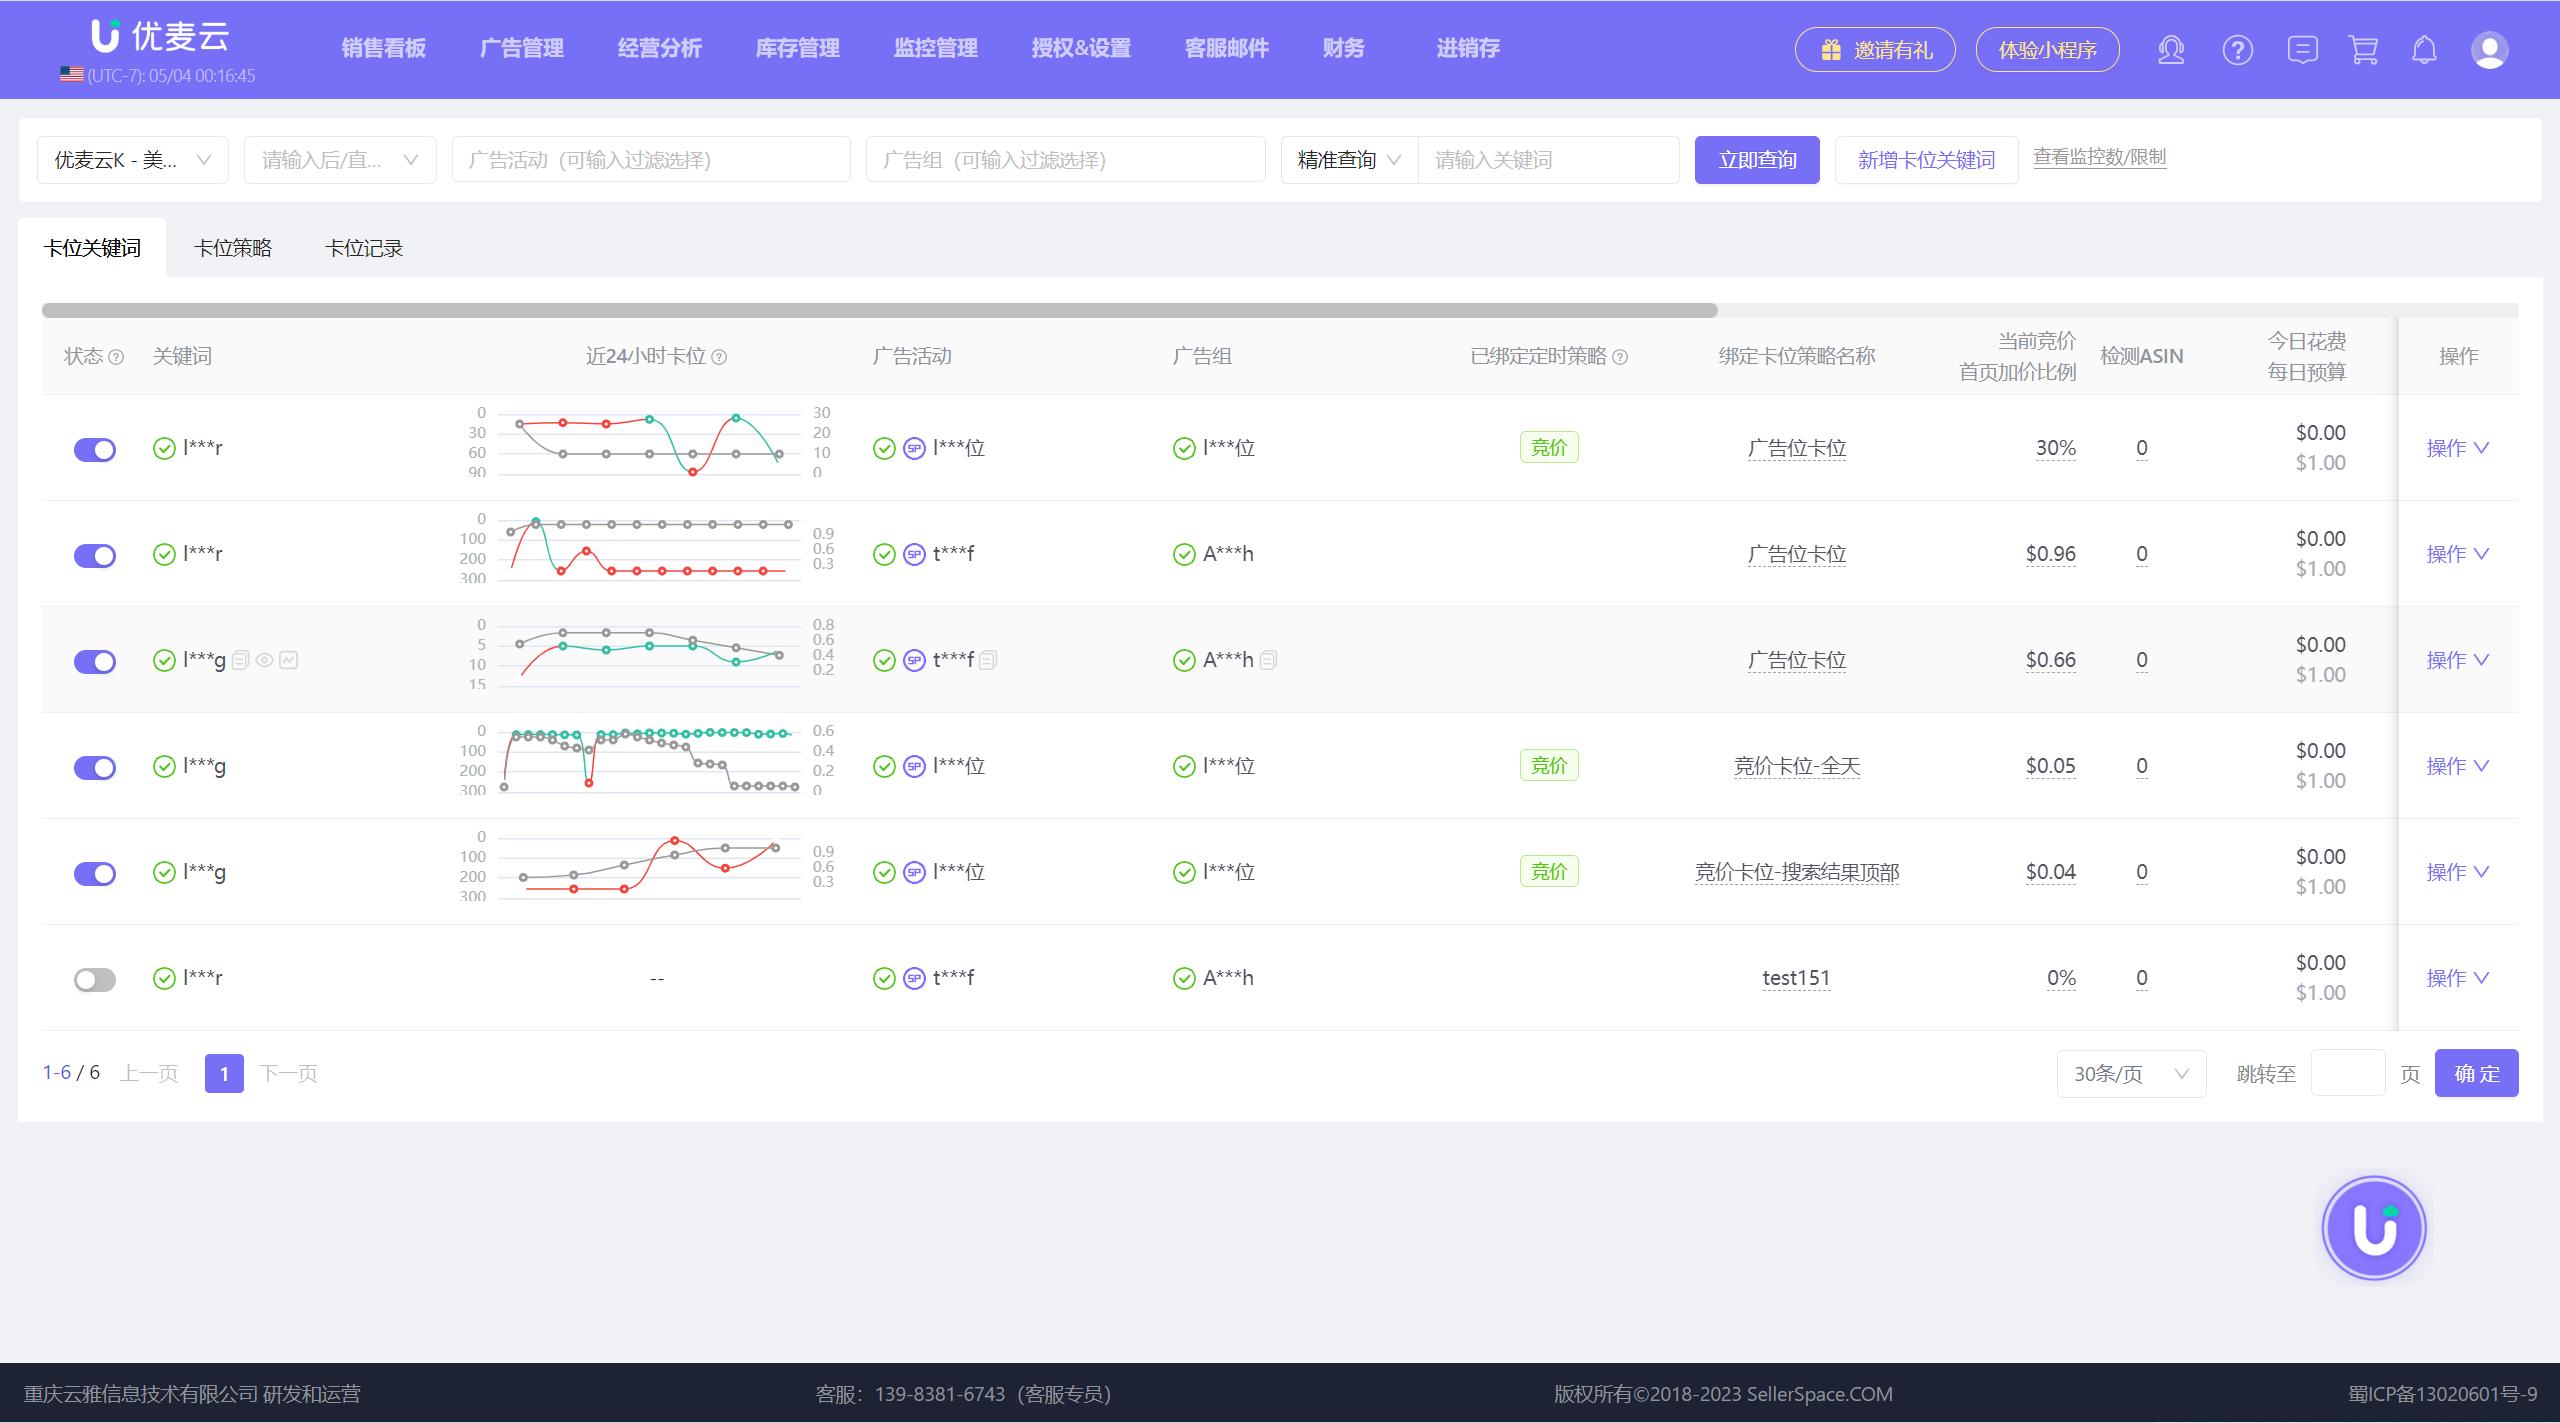Open the 精准查询 search mode dropdown

coord(1348,160)
